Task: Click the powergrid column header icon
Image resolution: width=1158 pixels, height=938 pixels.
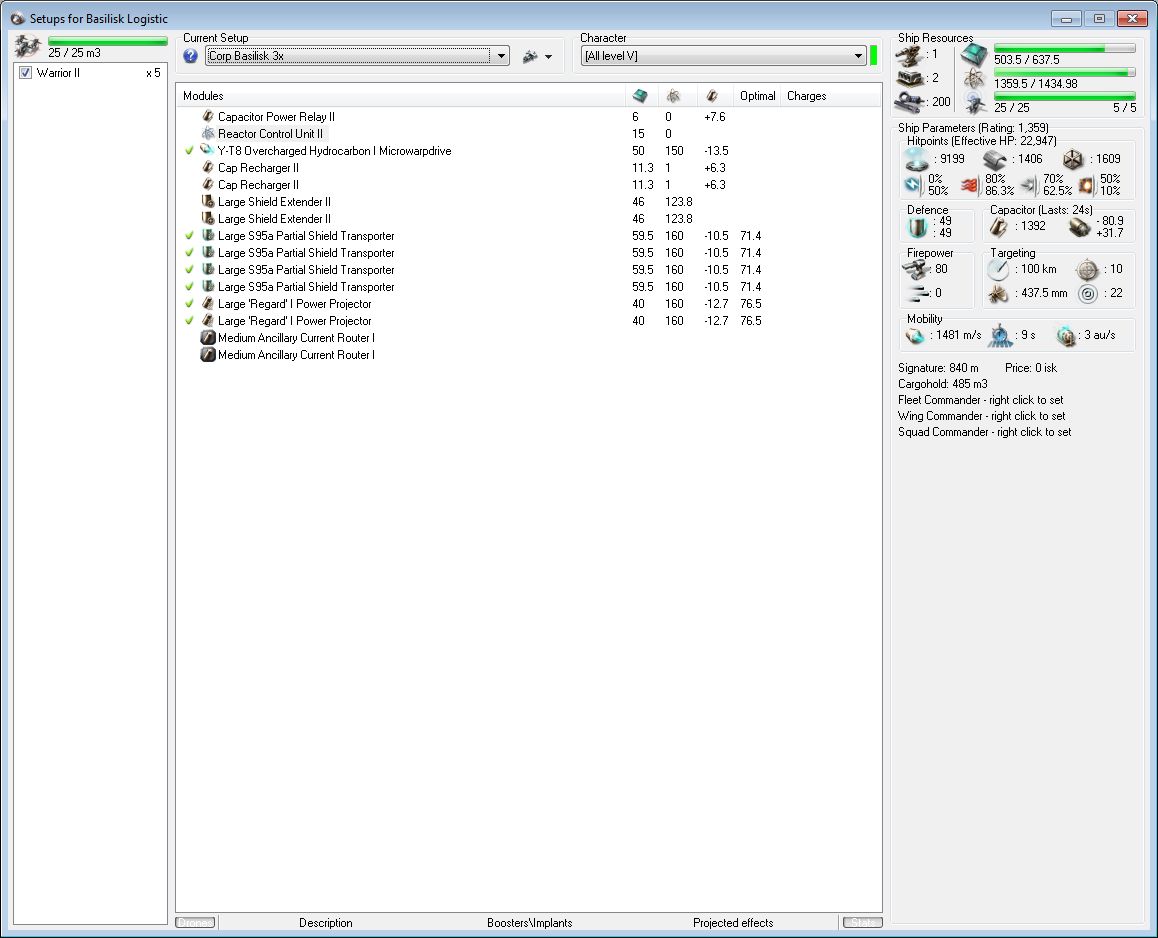Action: pyautogui.click(x=674, y=96)
